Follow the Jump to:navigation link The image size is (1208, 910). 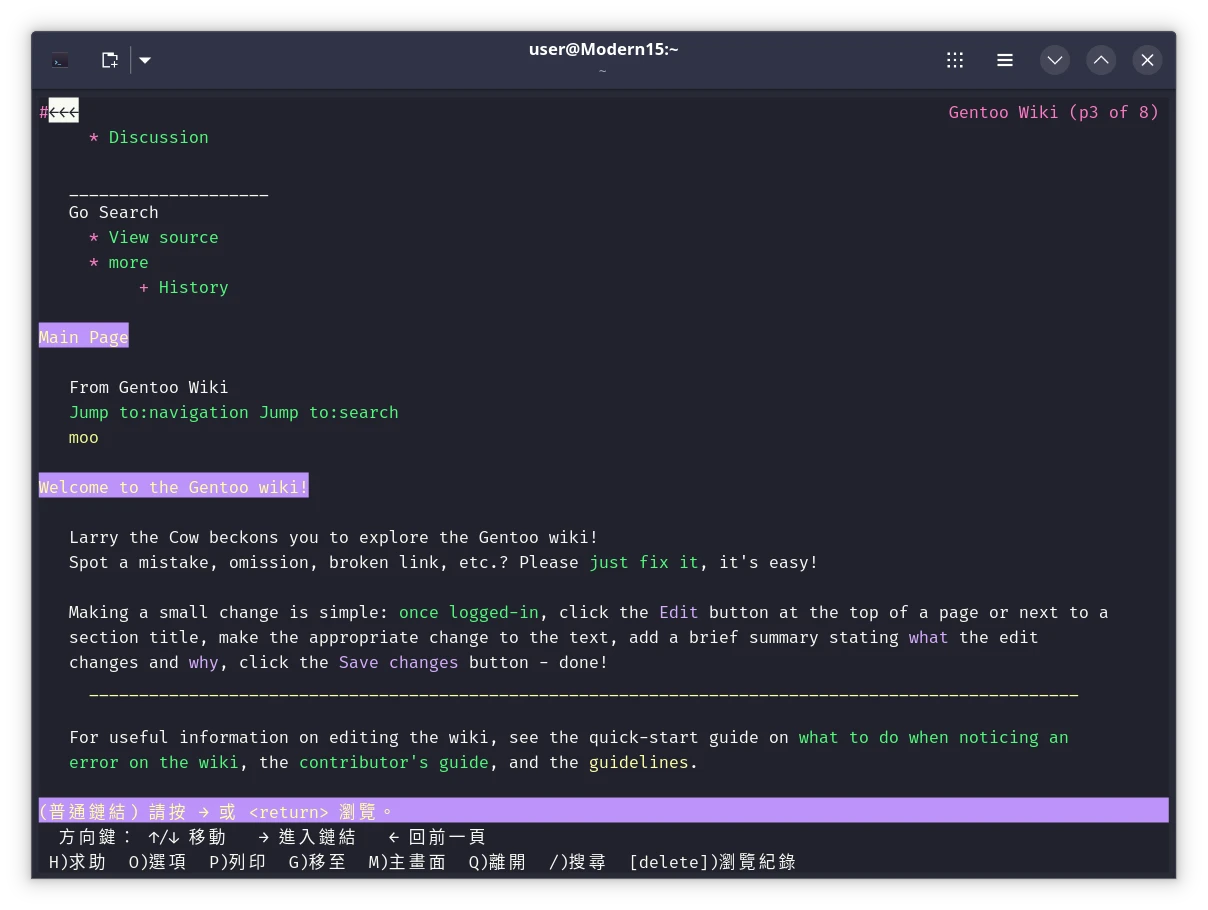pyautogui.click(x=157, y=412)
